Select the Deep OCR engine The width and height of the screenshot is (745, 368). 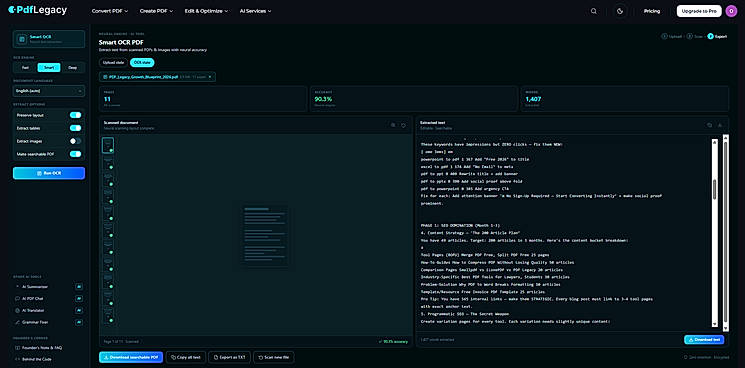(73, 68)
